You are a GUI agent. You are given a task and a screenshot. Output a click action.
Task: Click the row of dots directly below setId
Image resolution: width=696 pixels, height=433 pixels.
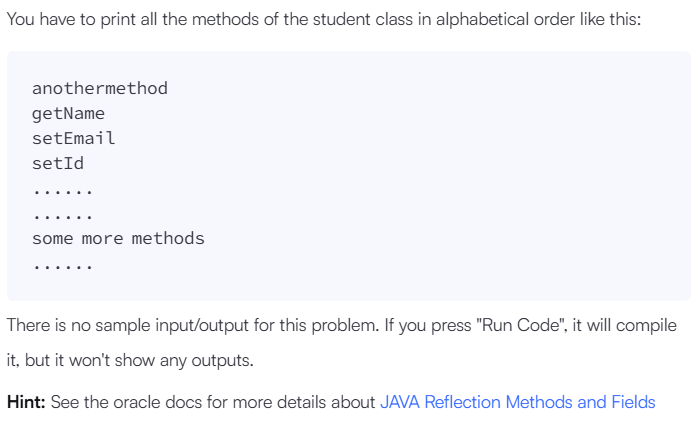[x=62, y=188]
